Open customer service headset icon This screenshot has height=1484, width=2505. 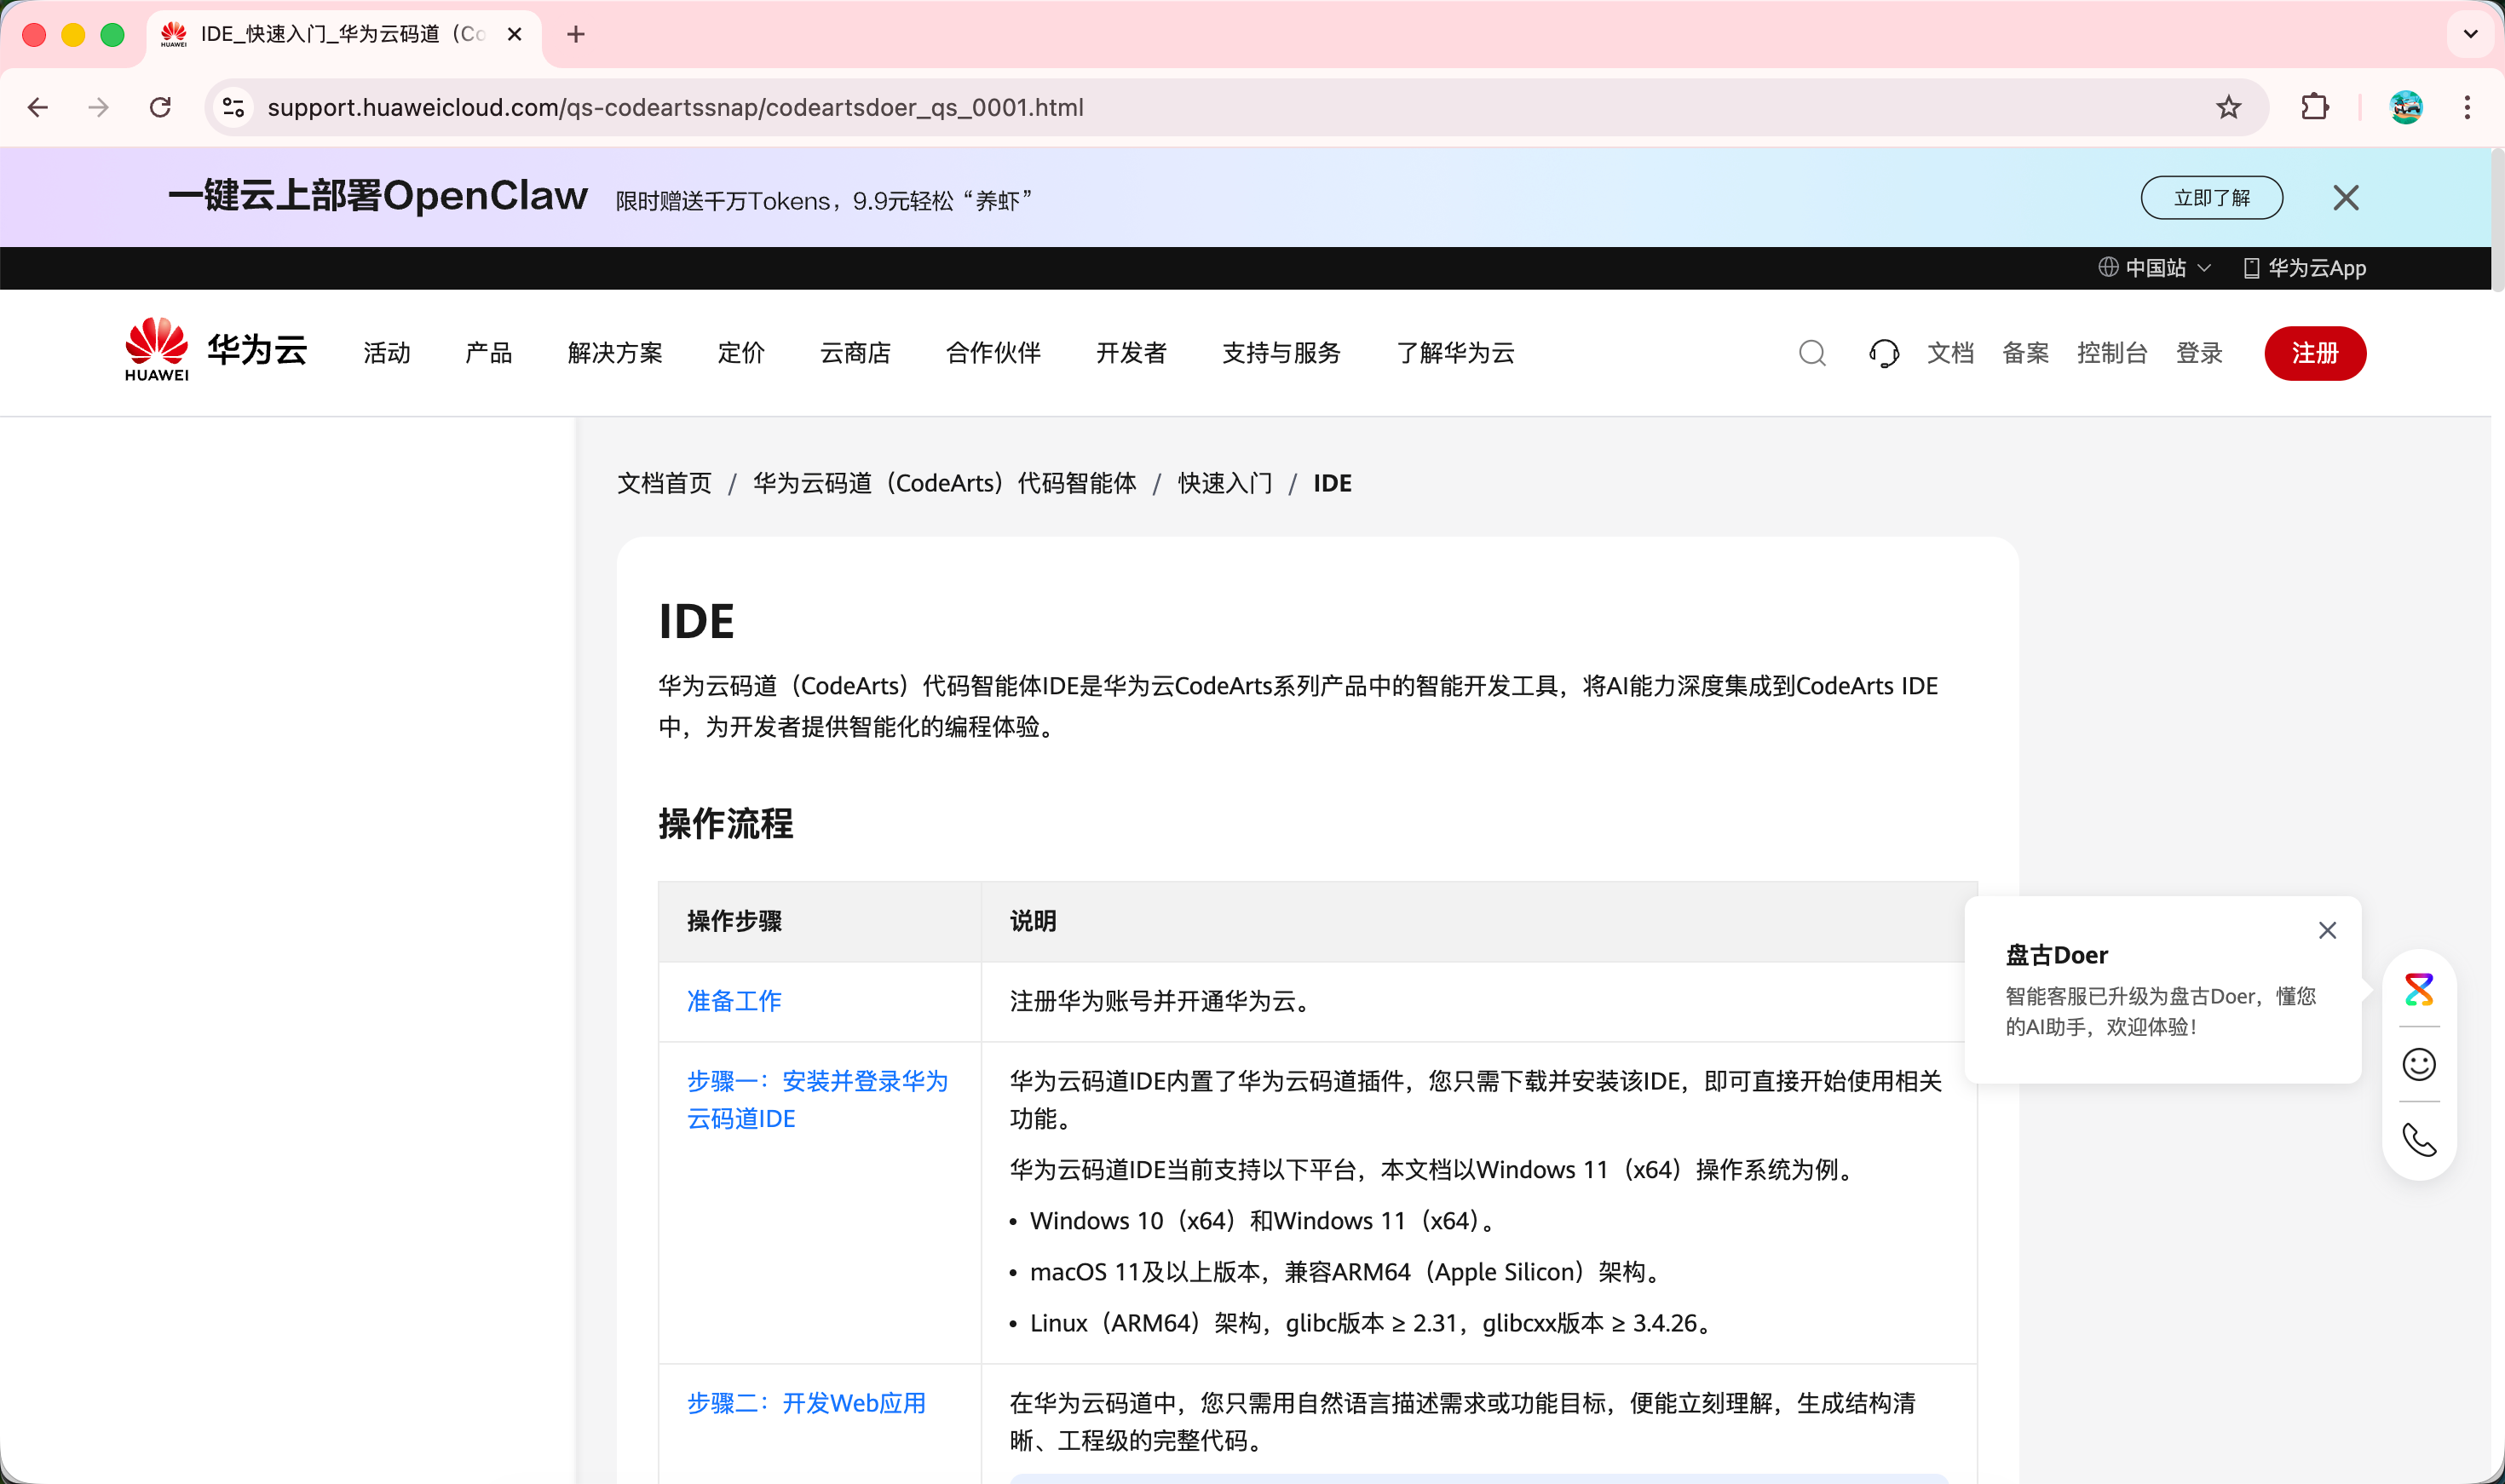pyautogui.click(x=1883, y=353)
